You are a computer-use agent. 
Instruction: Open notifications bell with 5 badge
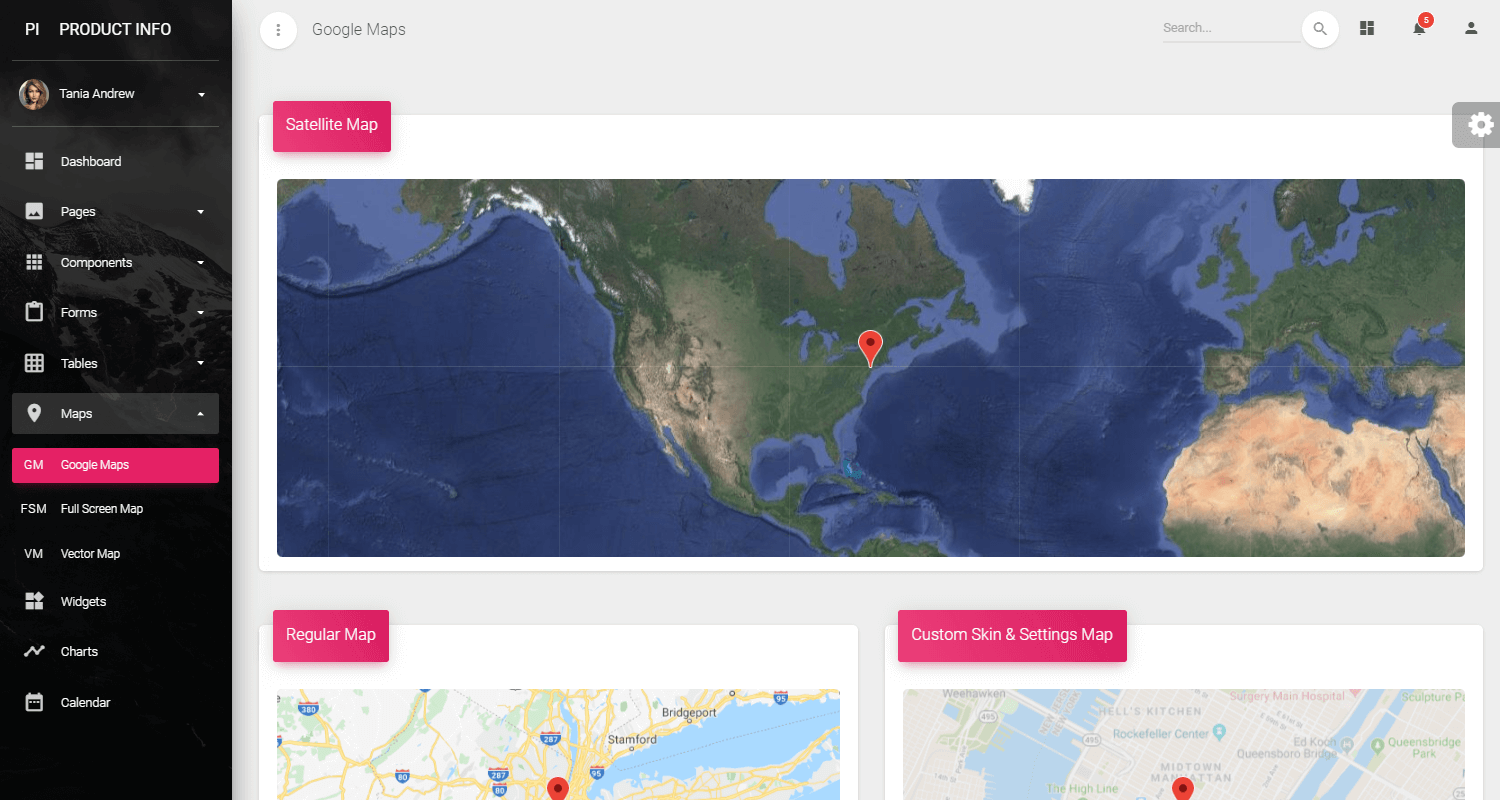(x=1420, y=26)
